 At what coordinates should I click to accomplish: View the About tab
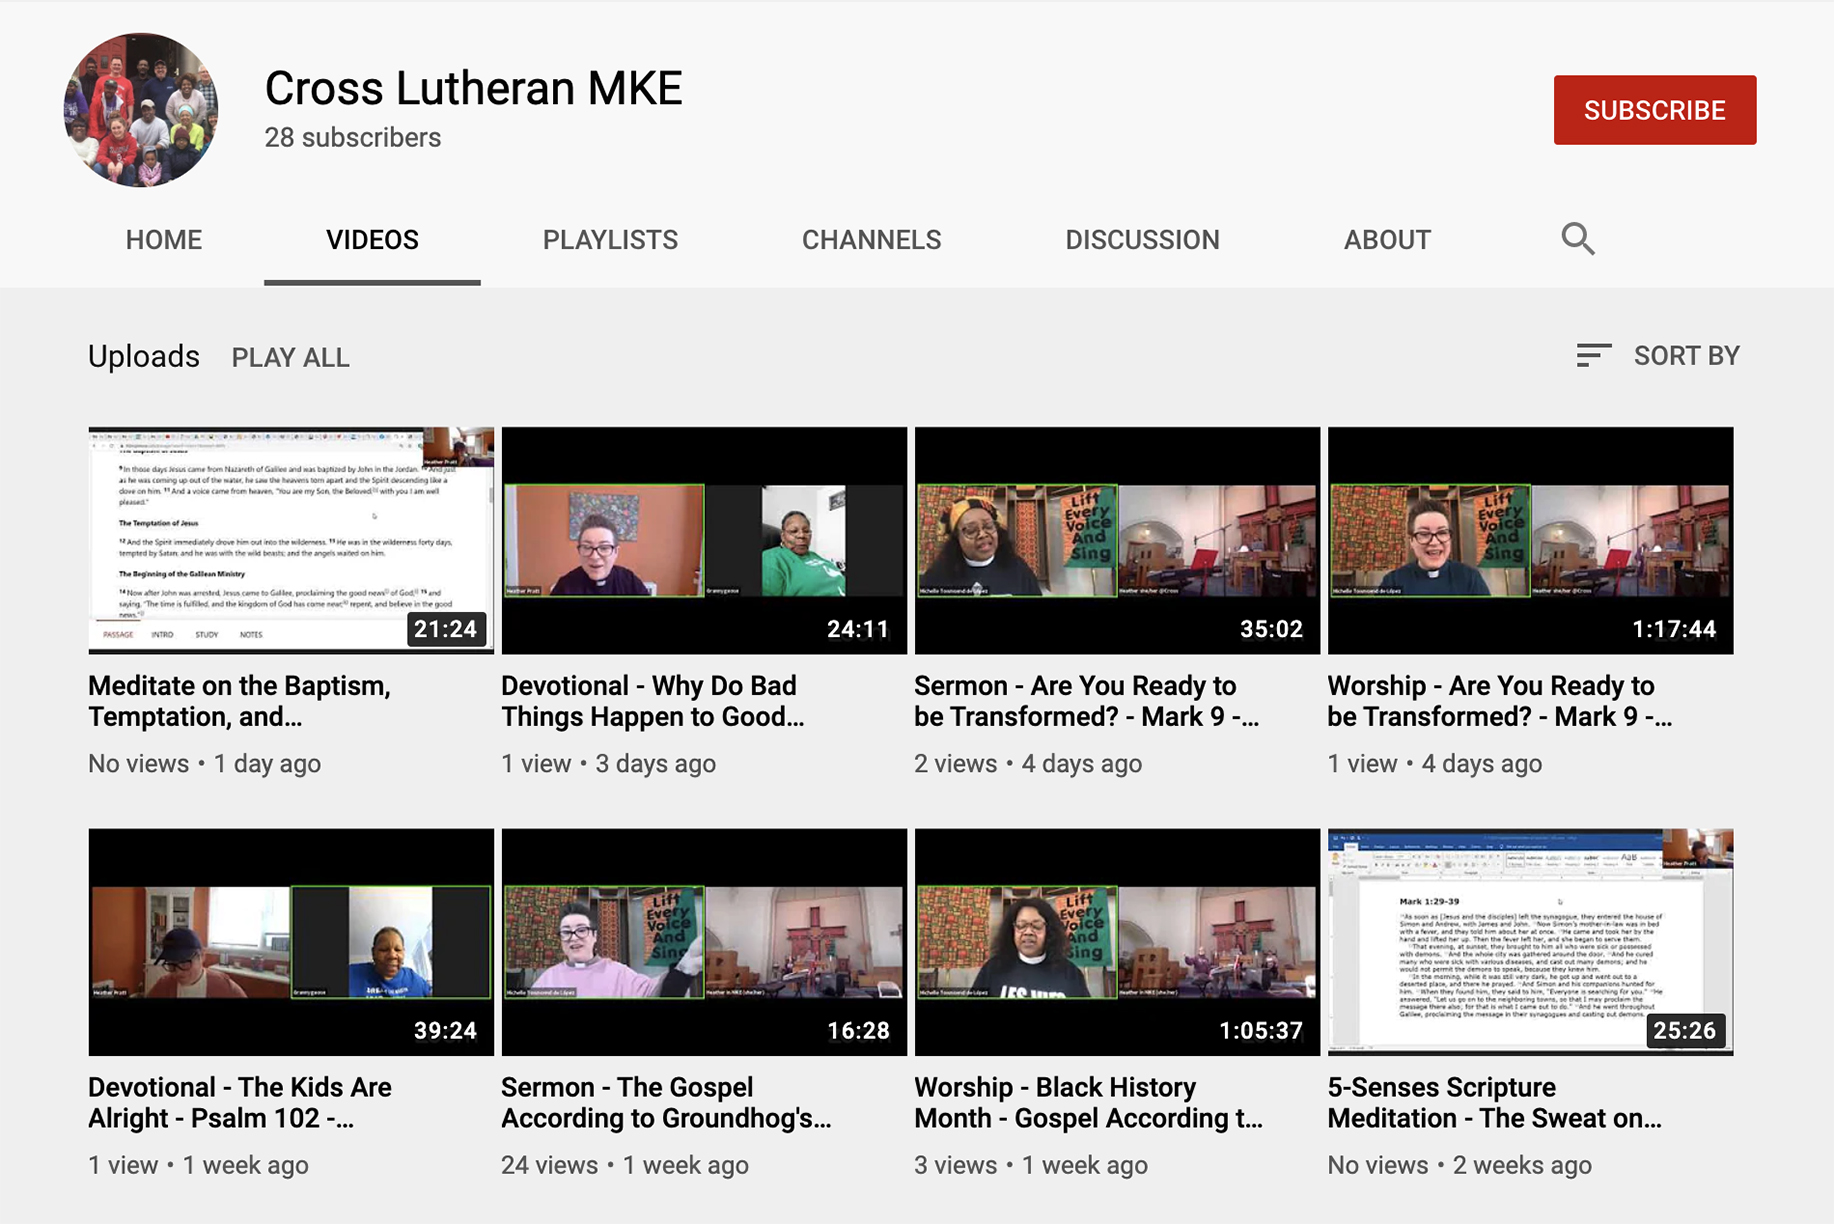(1387, 240)
